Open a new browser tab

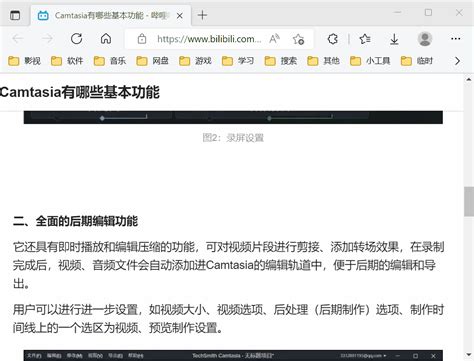click(202, 15)
